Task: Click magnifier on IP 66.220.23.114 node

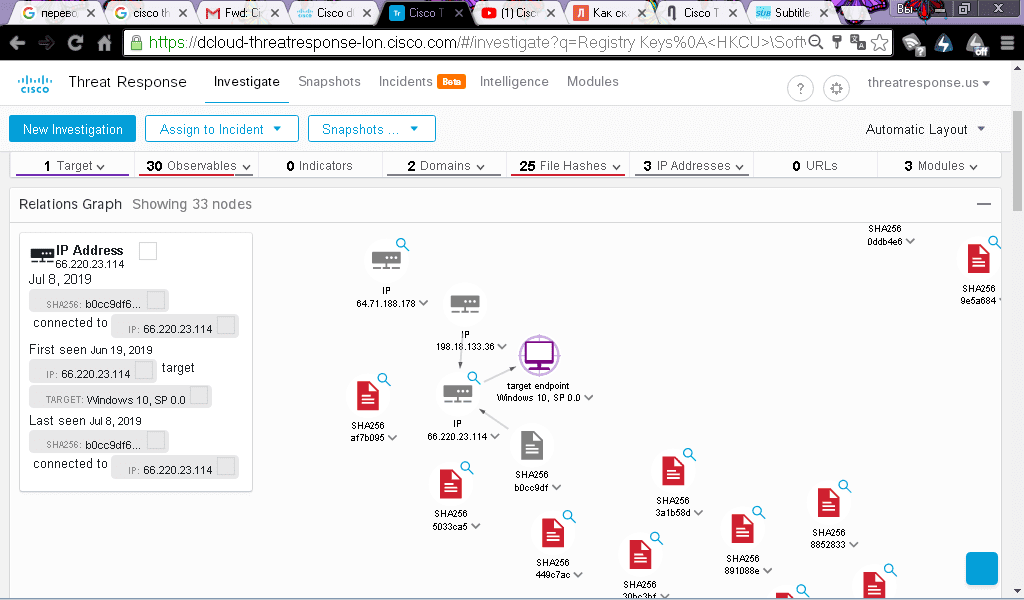Action: [474, 377]
